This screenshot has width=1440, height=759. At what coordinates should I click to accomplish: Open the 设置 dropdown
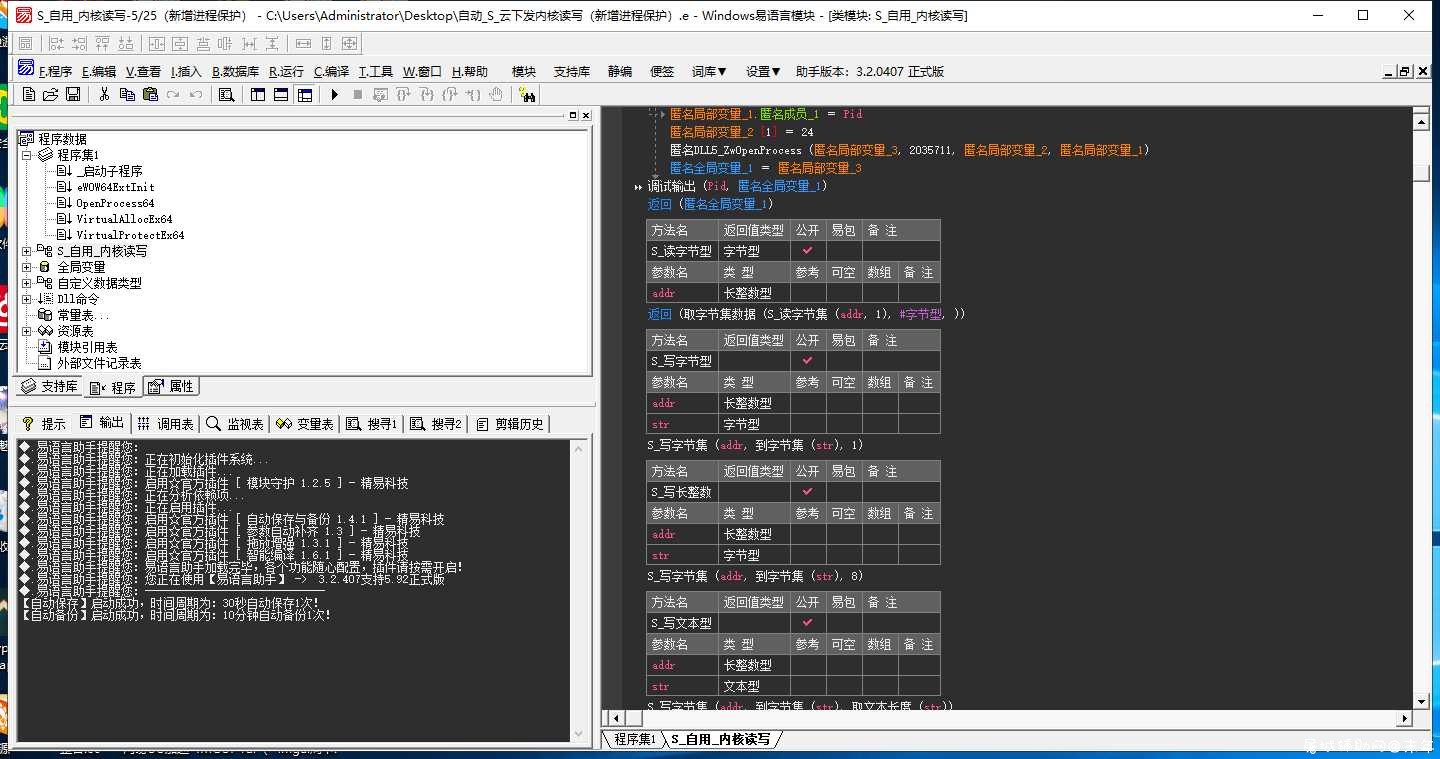[x=763, y=71]
